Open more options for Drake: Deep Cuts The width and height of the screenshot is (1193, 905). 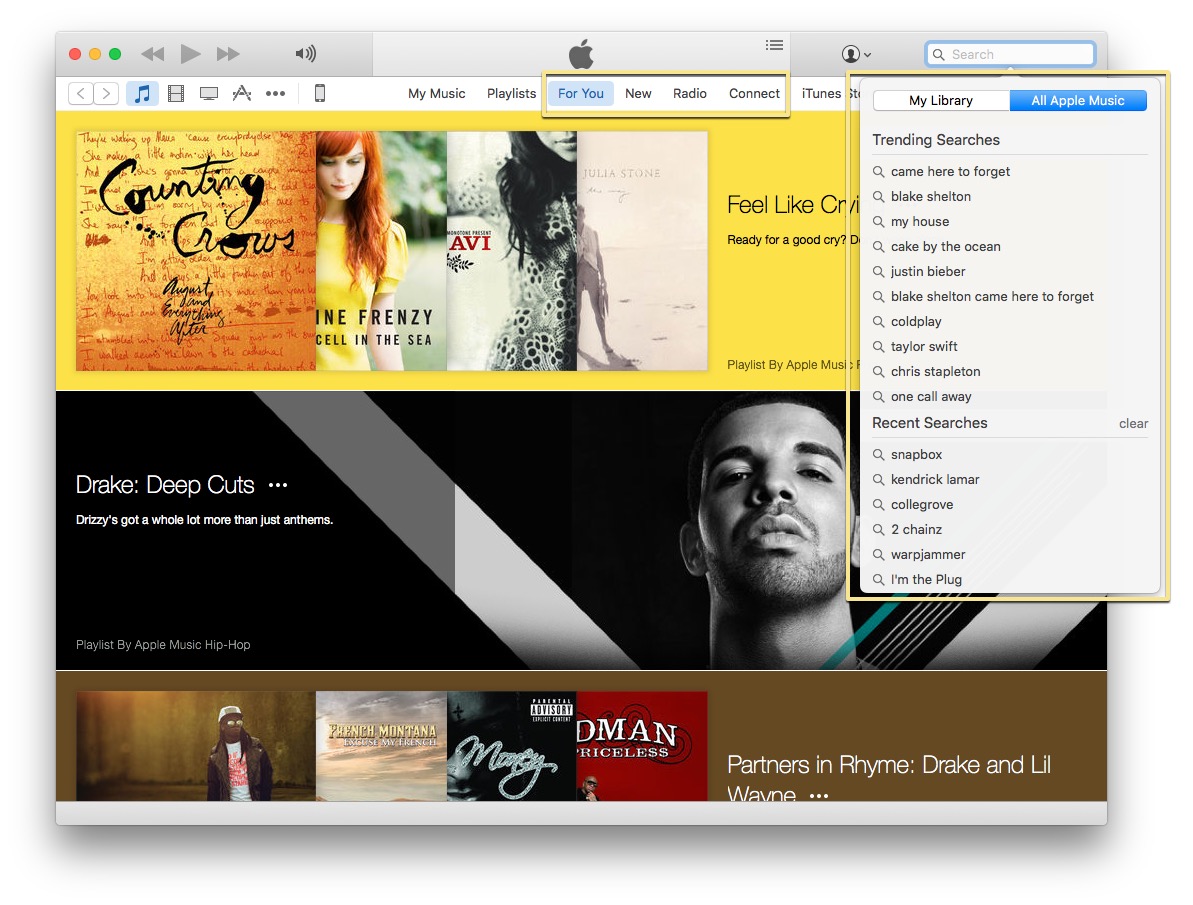(277, 484)
